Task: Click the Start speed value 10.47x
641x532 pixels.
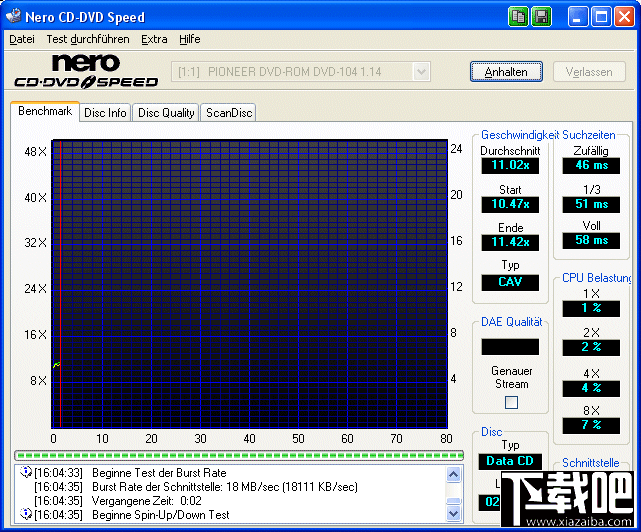Action: point(510,204)
